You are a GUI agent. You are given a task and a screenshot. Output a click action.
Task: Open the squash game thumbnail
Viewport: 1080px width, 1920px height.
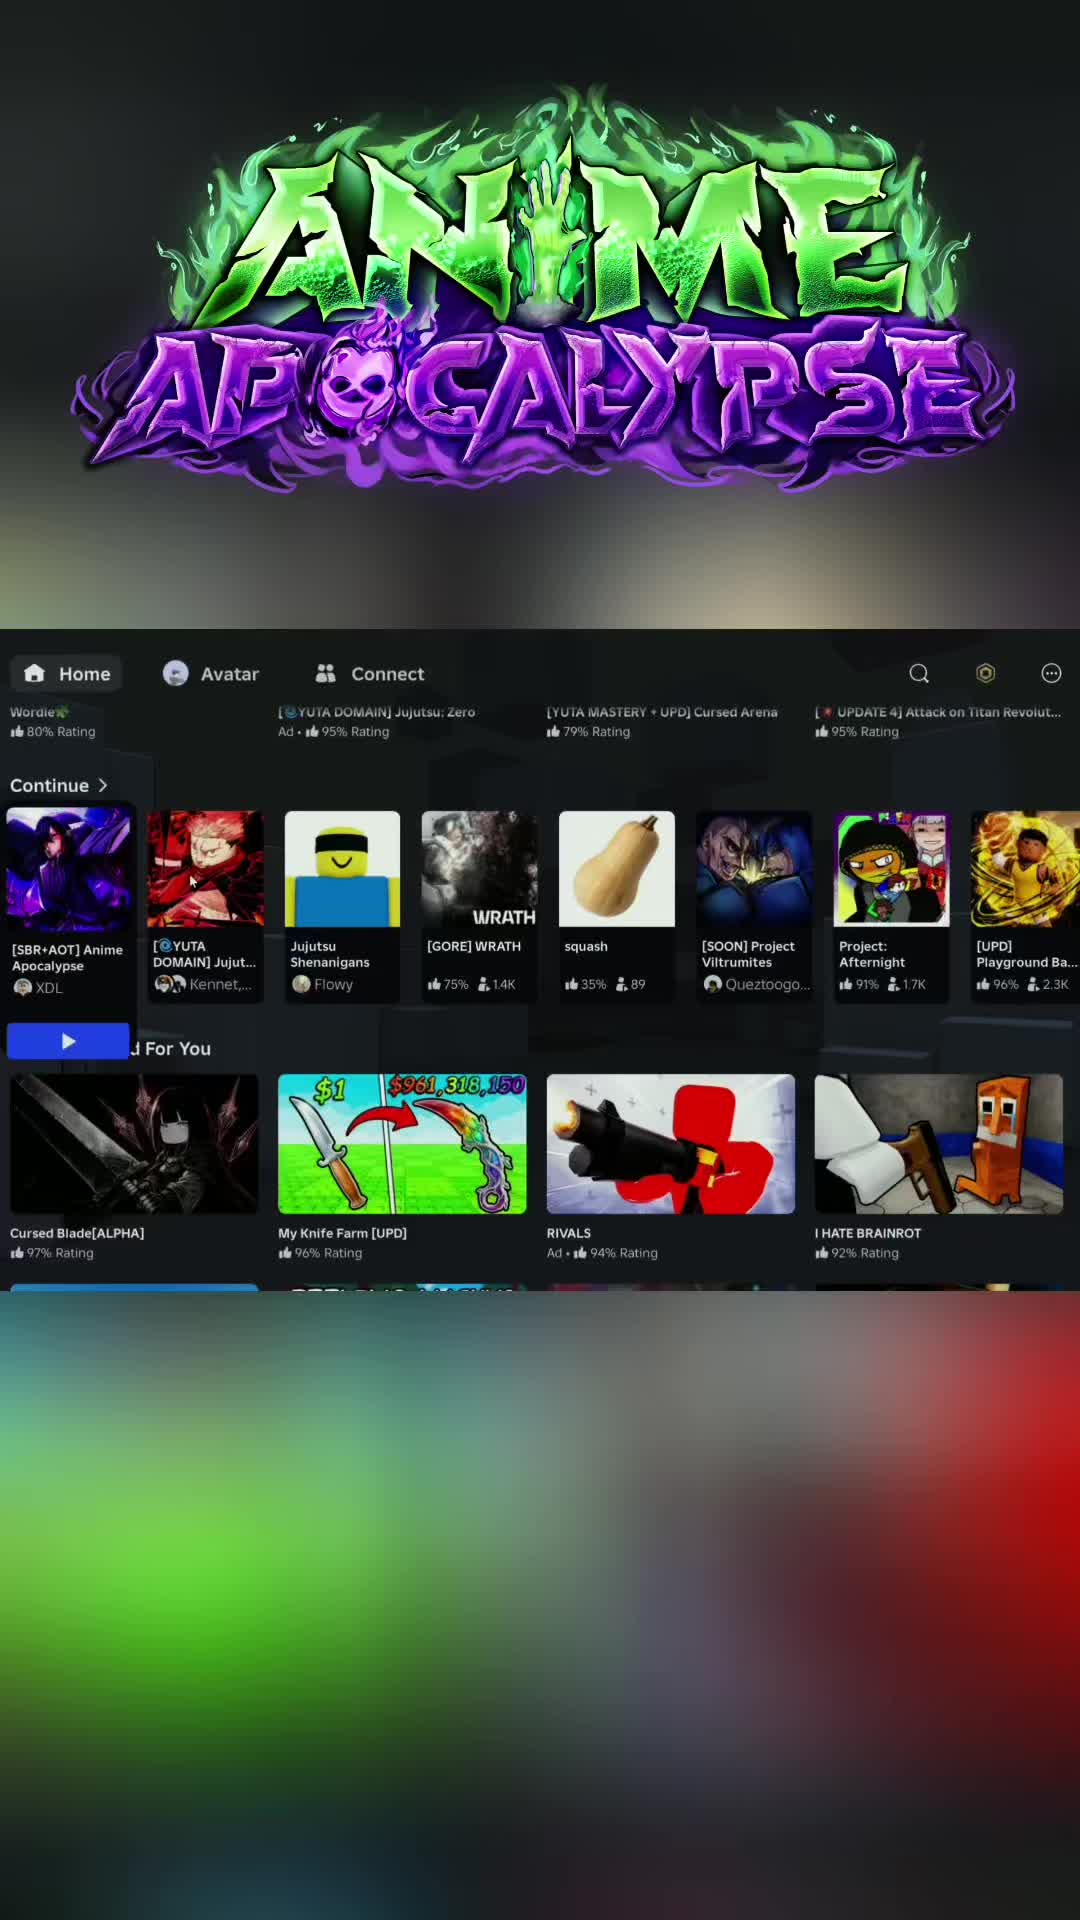coord(616,868)
